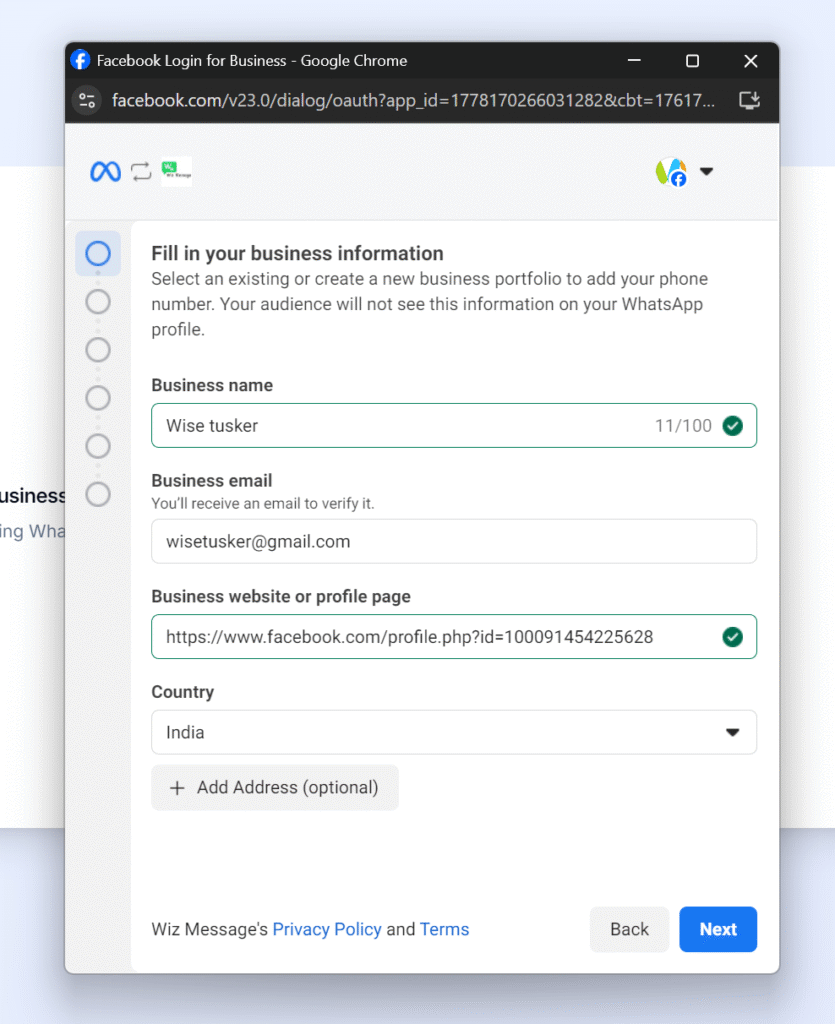The height and width of the screenshot is (1024, 835).
Task: Click the install app icon in address bar
Action: (x=749, y=100)
